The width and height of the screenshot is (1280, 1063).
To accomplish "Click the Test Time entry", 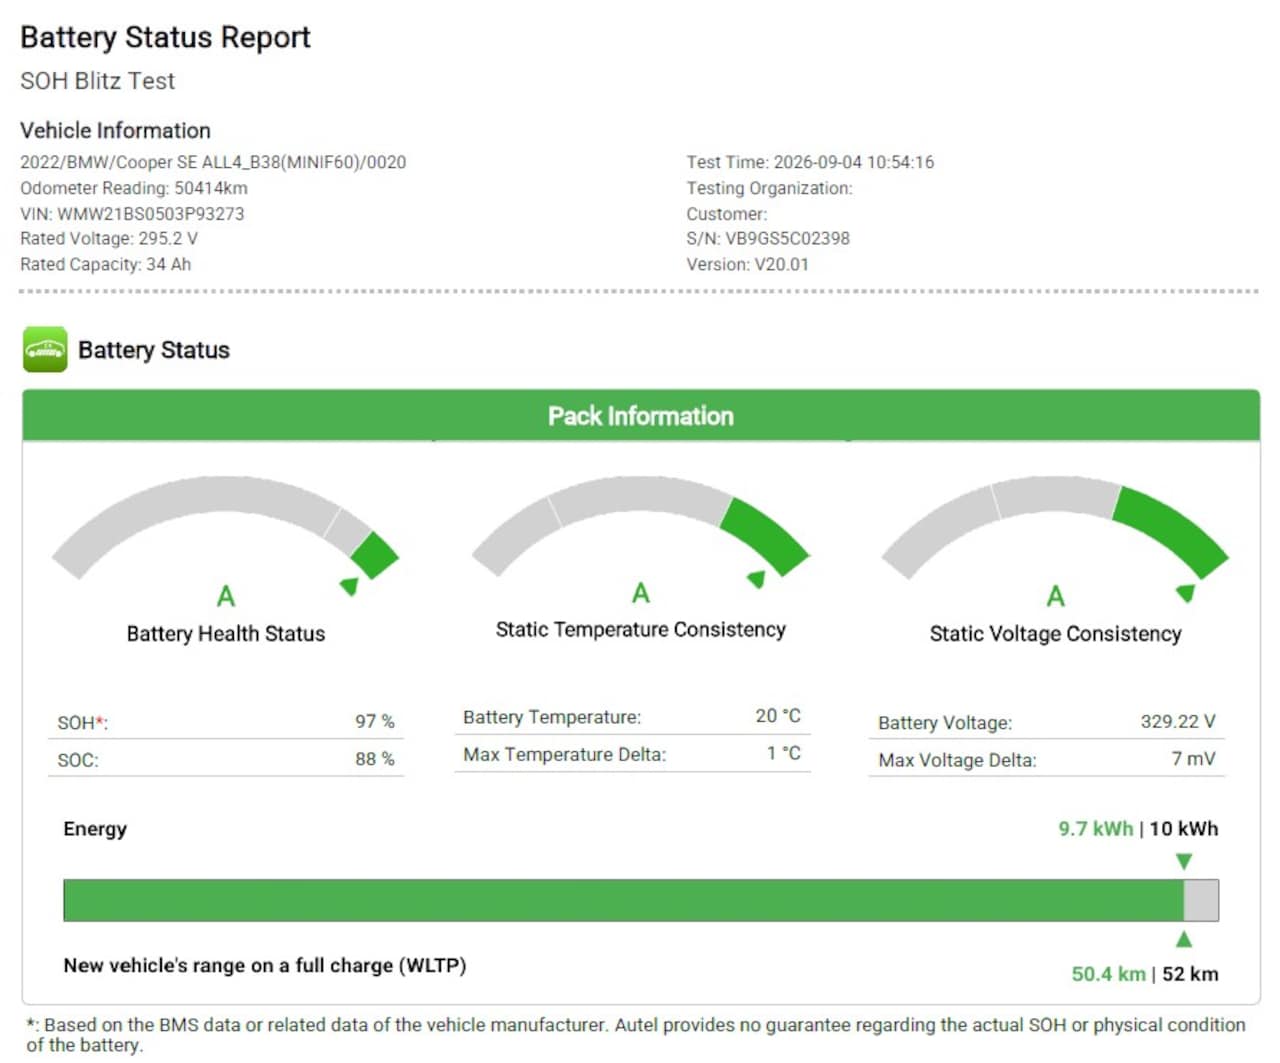I will coord(810,162).
